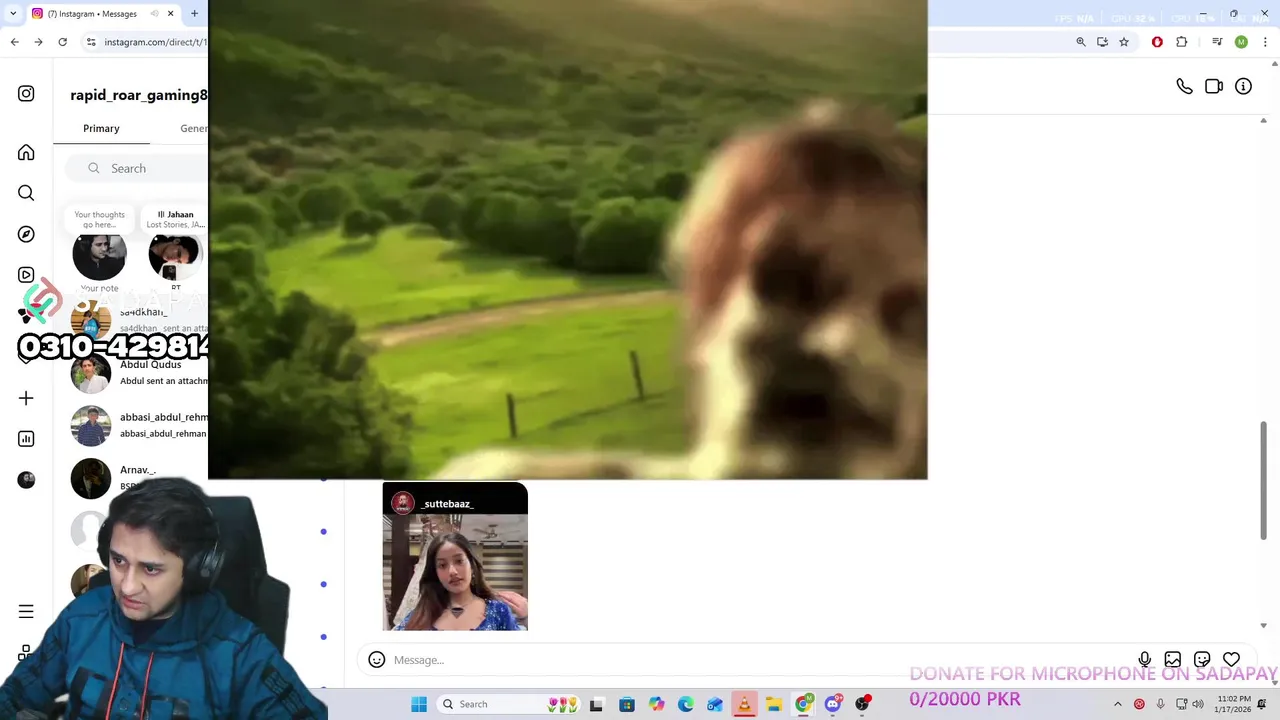
Task: Open the emoji picker
Action: tap(376, 659)
